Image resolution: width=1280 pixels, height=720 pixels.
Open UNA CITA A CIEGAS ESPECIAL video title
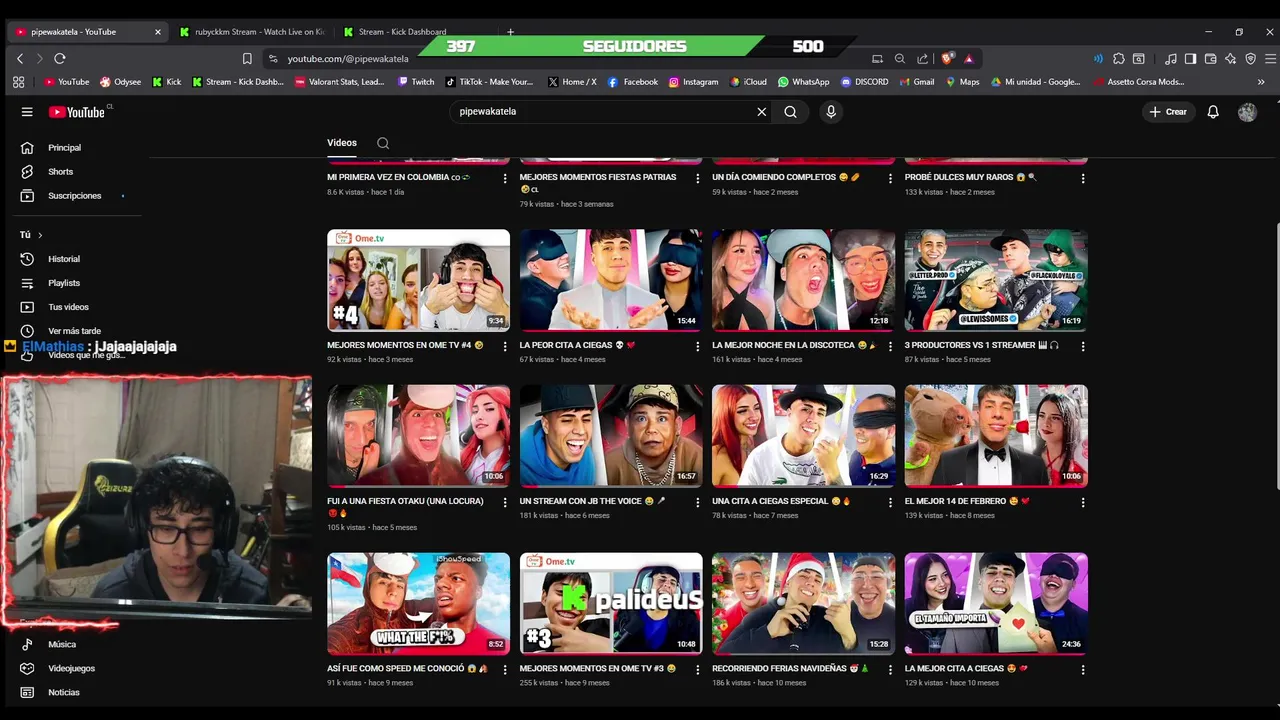pyautogui.click(x=781, y=501)
